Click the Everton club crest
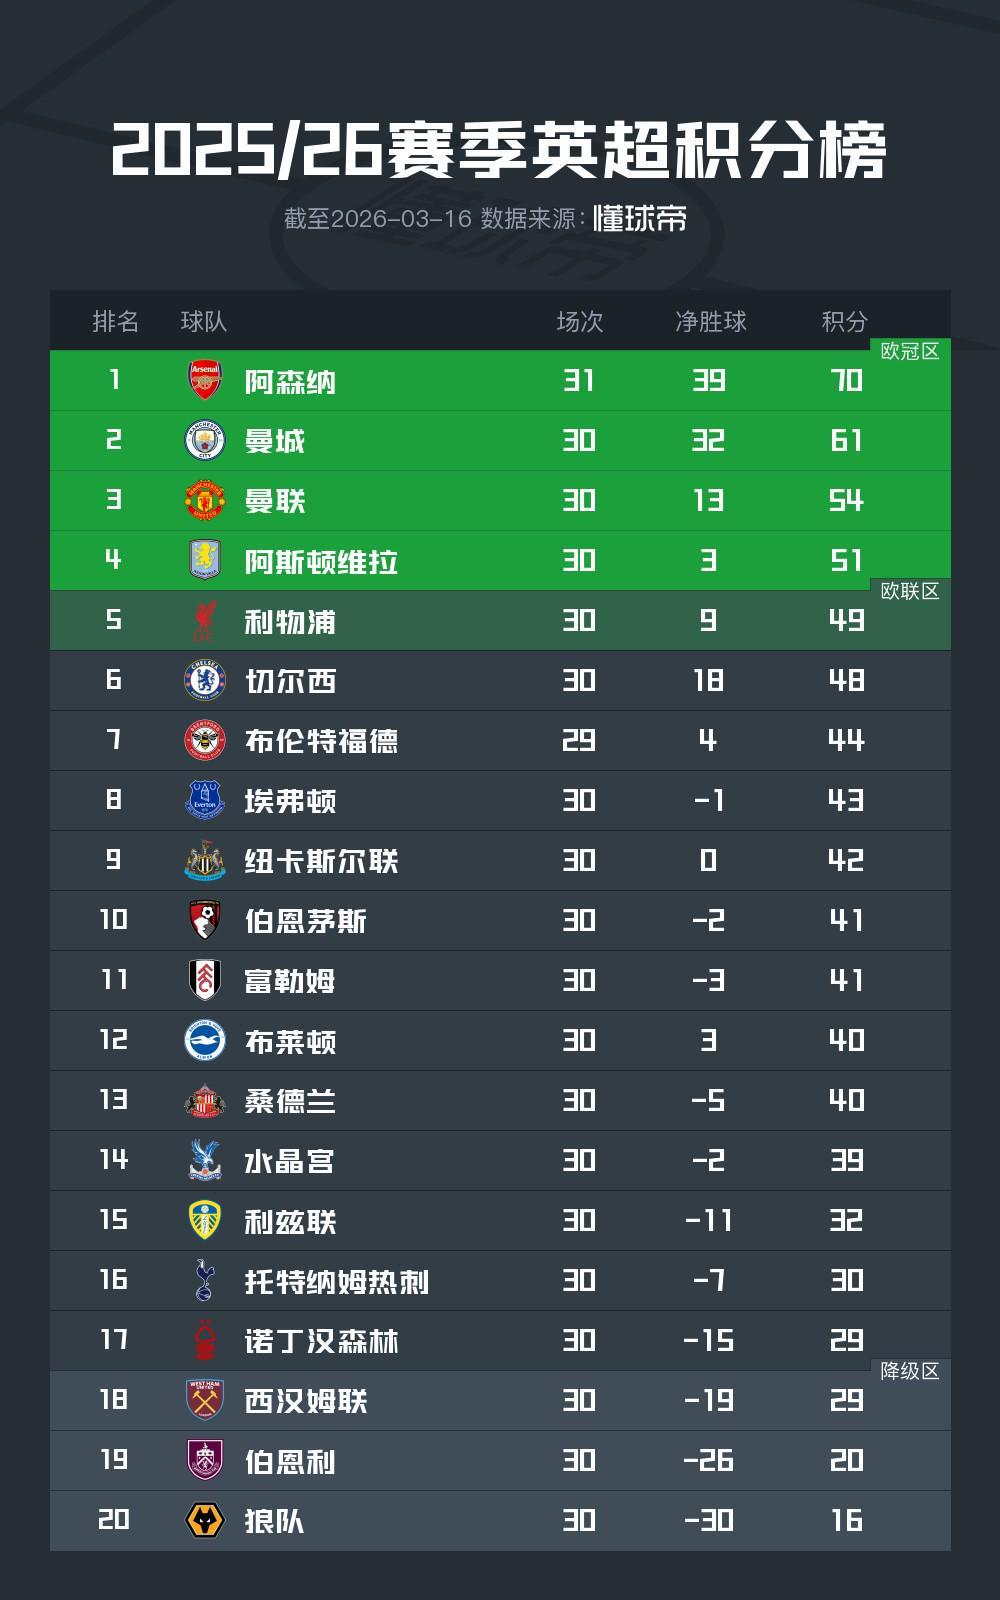Image resolution: width=1000 pixels, height=1600 pixels. 205,800
